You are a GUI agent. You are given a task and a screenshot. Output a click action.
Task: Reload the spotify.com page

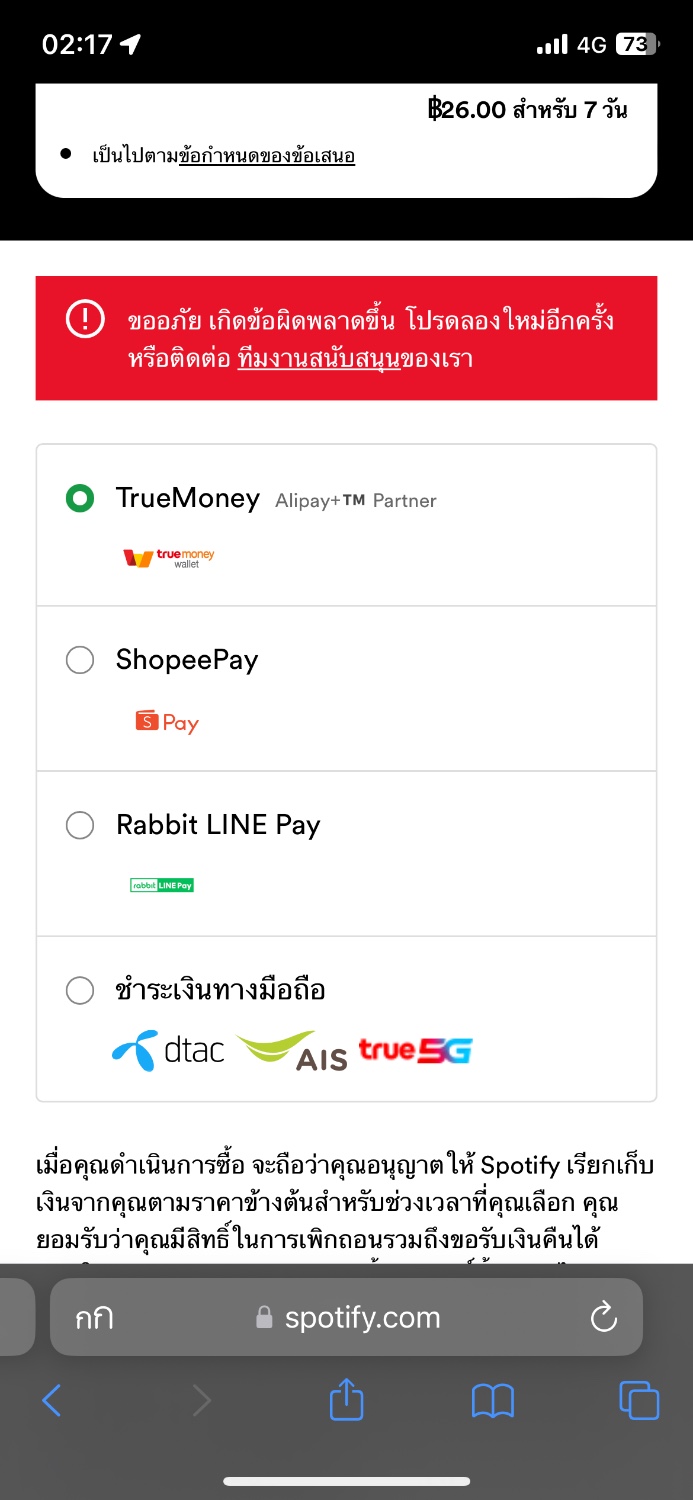tap(604, 1318)
